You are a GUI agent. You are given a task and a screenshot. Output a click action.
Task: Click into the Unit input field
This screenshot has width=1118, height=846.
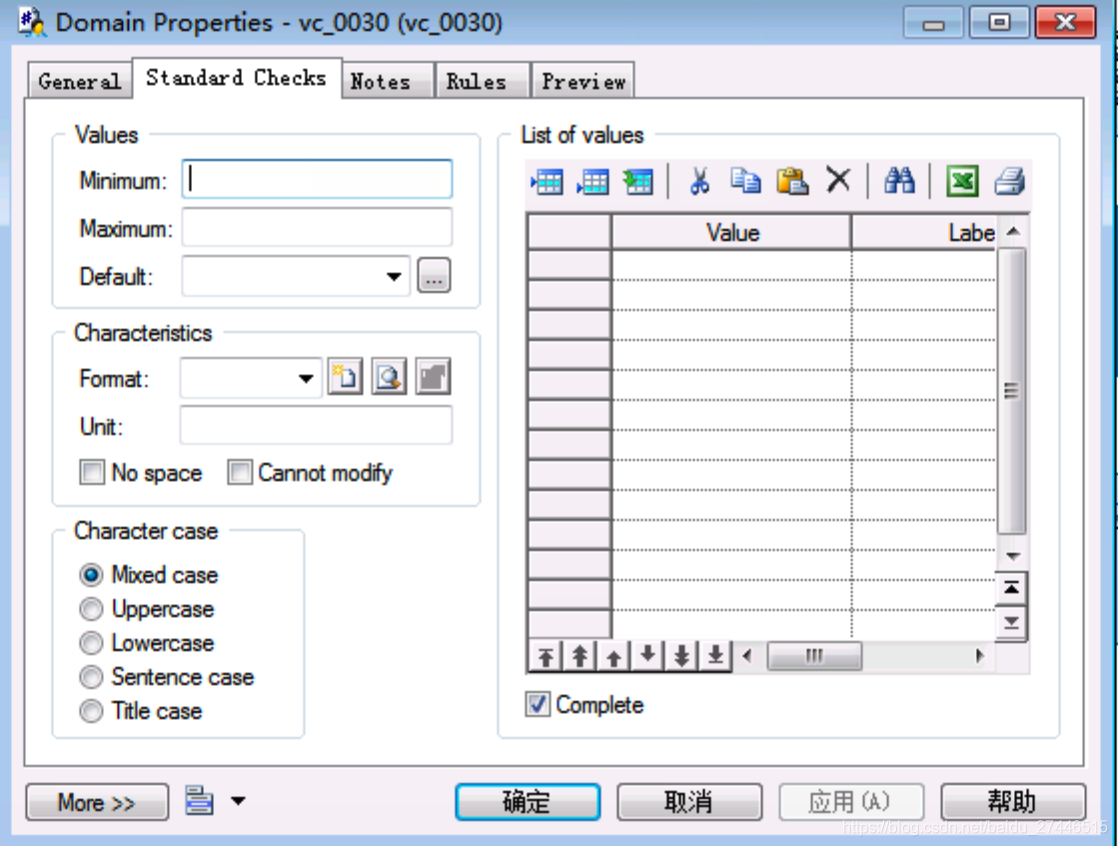coord(316,425)
